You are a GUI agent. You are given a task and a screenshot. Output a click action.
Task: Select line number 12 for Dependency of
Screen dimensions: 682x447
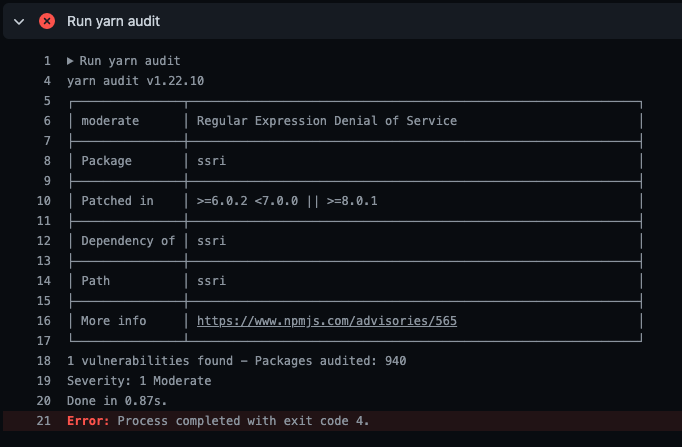click(x=43, y=241)
